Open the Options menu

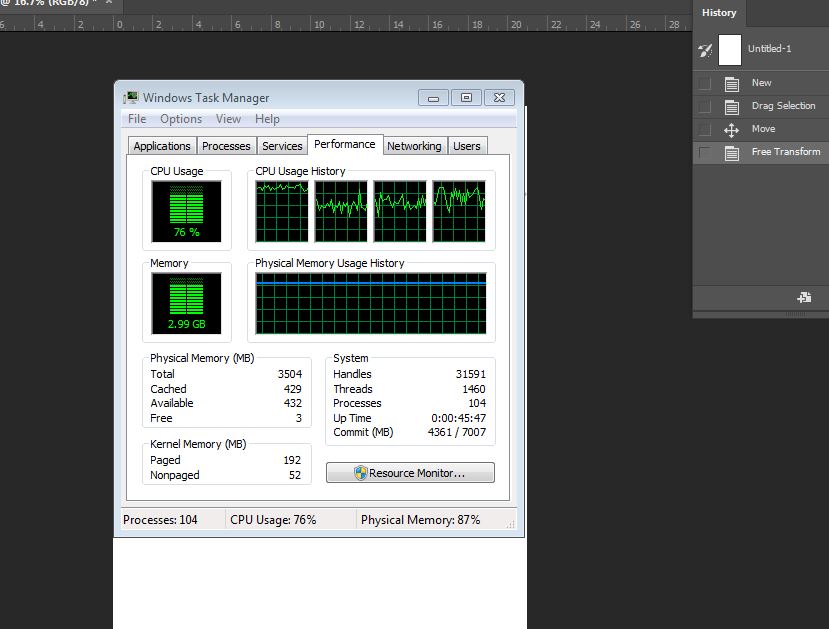pyautogui.click(x=181, y=119)
